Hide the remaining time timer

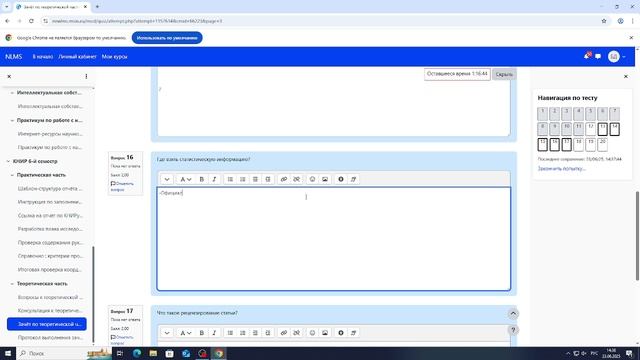coord(504,74)
